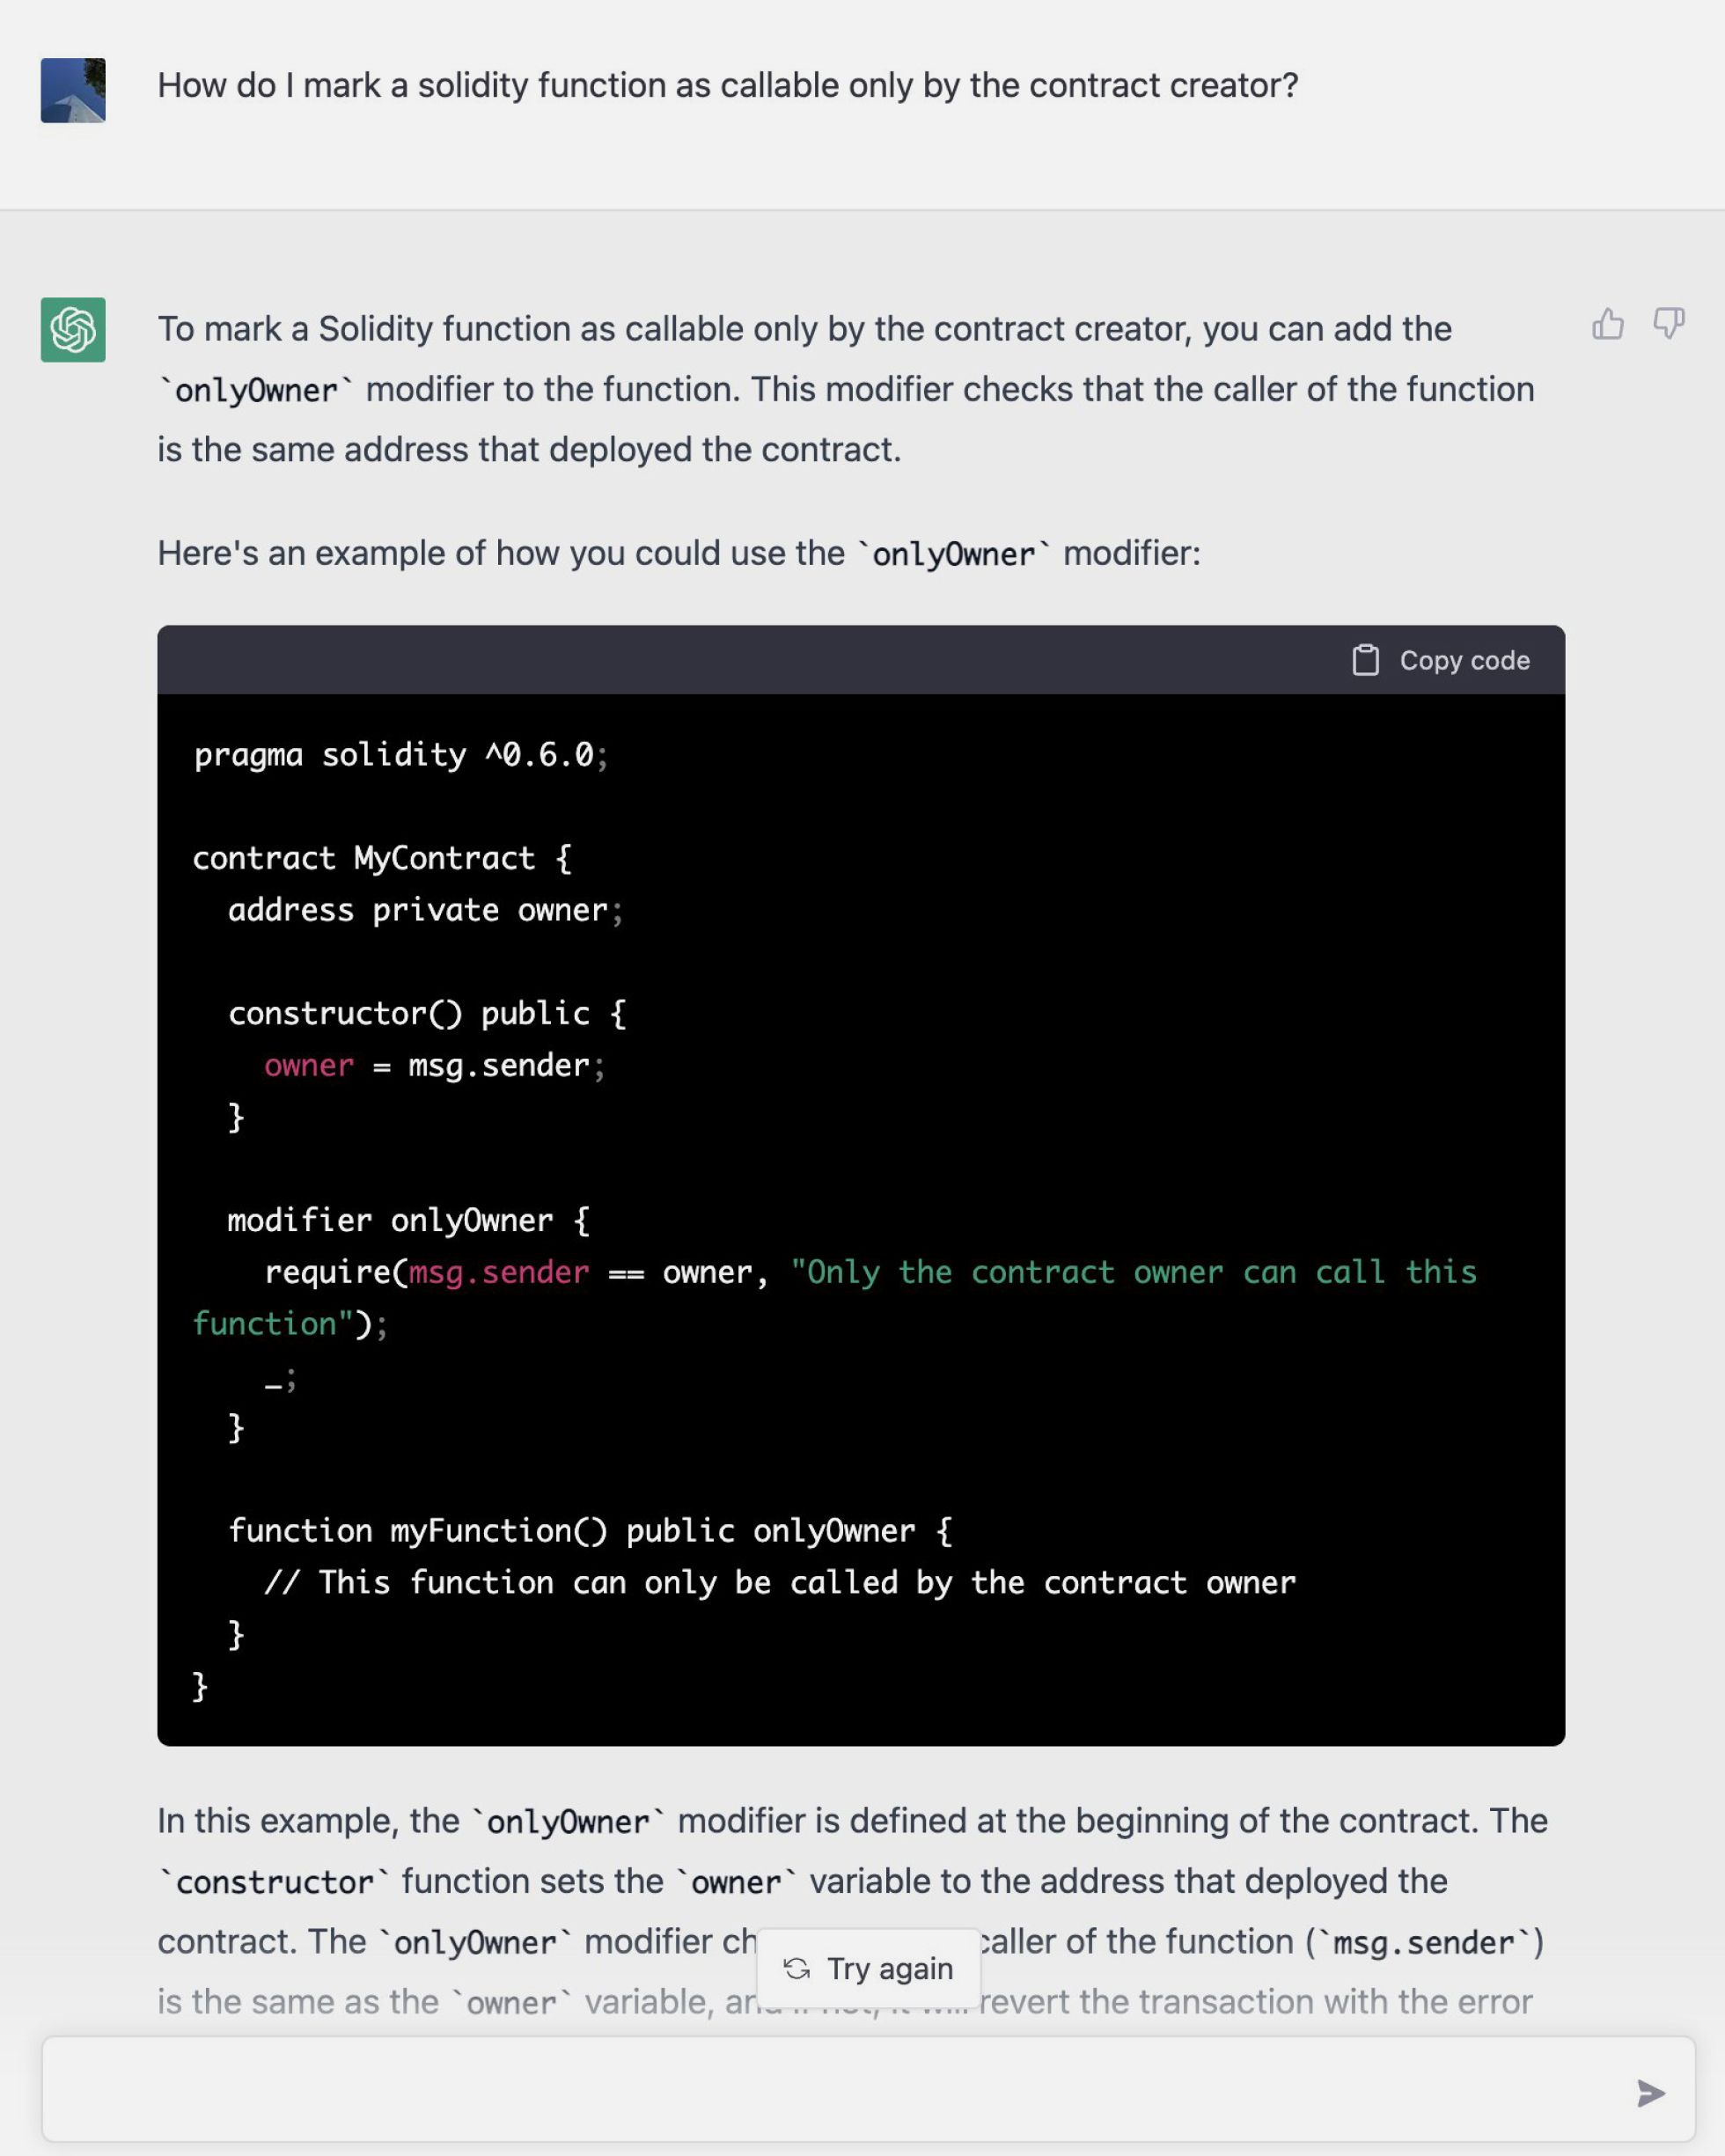
Task: Copy code using the Copy code button
Action: (x=1441, y=660)
